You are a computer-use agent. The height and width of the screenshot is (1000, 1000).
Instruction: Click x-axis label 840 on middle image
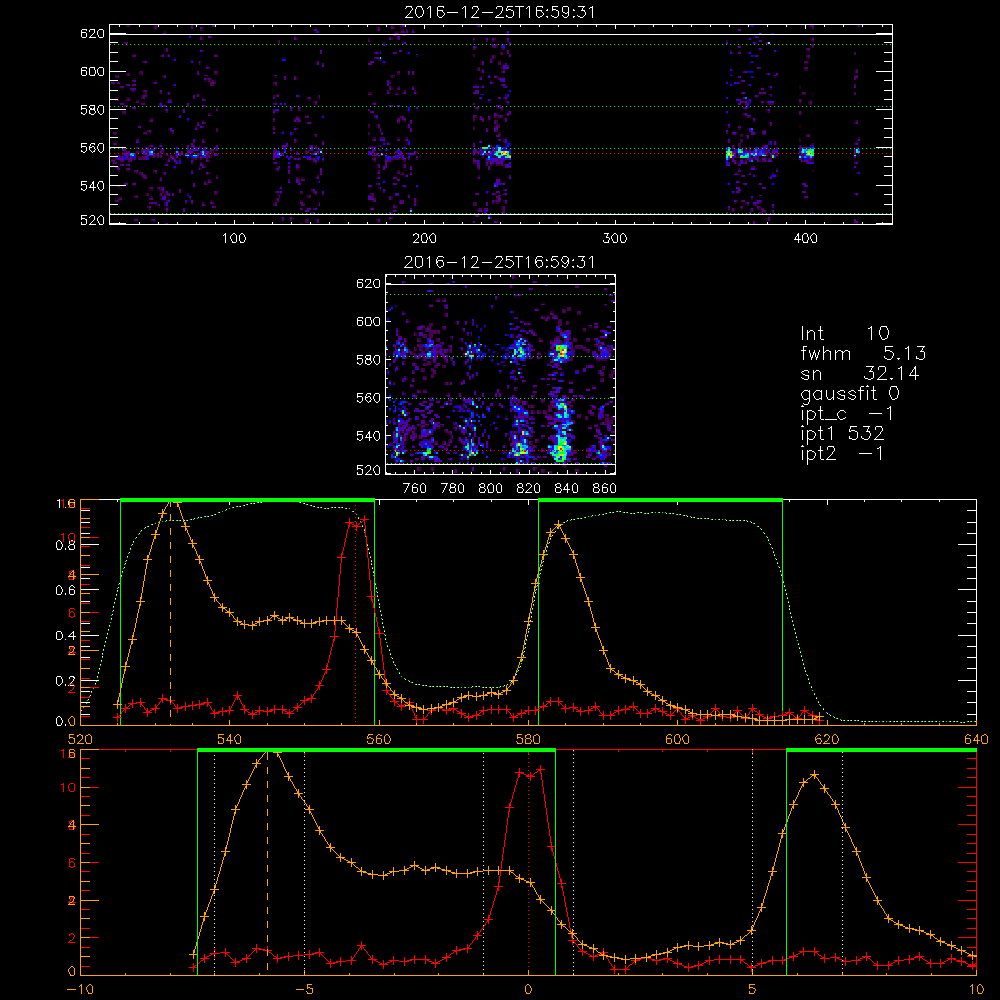pos(566,489)
